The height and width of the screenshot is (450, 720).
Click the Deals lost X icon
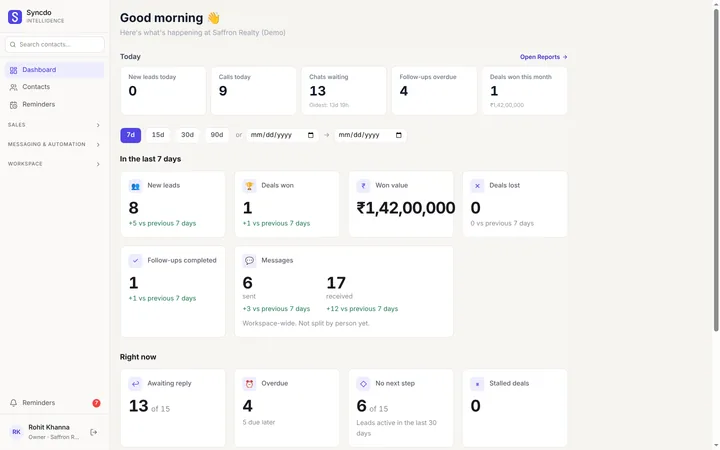tap(477, 186)
